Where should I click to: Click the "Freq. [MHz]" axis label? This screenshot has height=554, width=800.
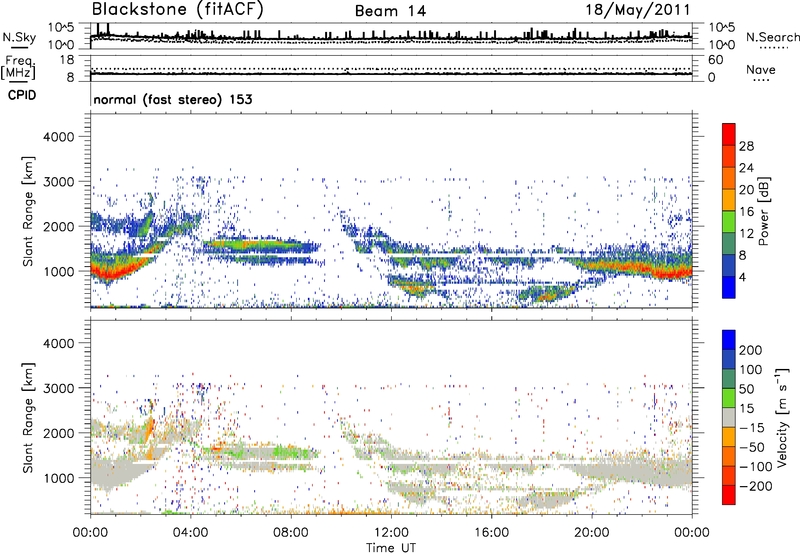click(18, 67)
